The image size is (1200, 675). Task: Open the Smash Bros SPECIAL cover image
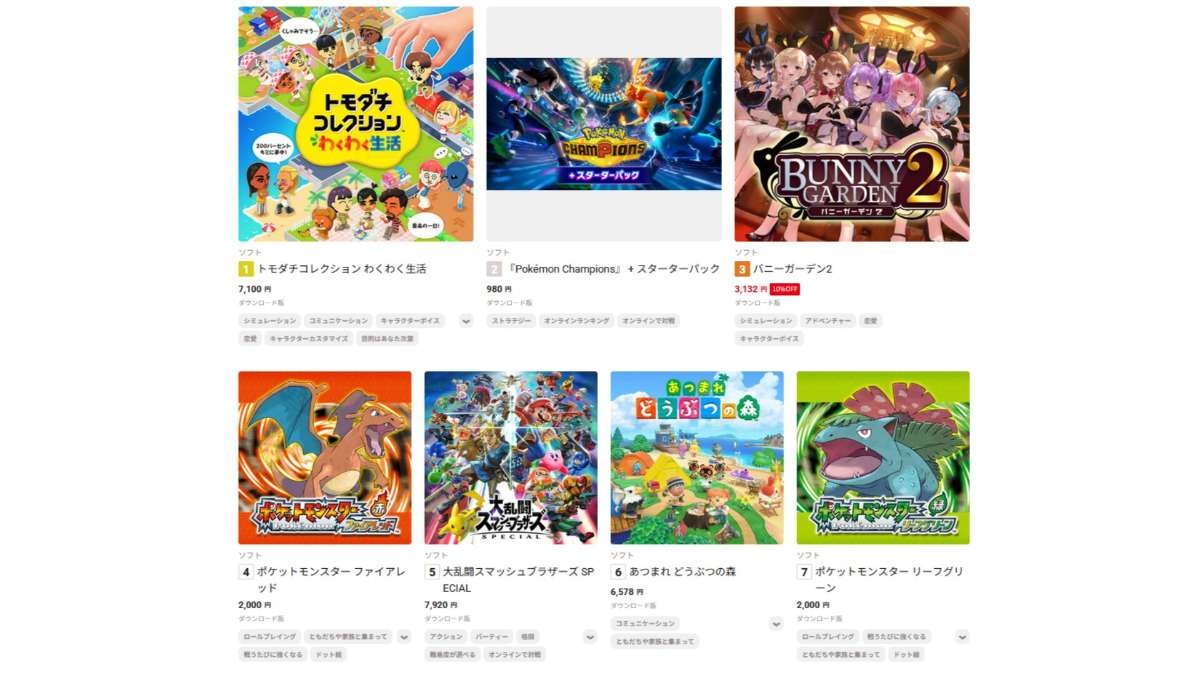(511, 458)
